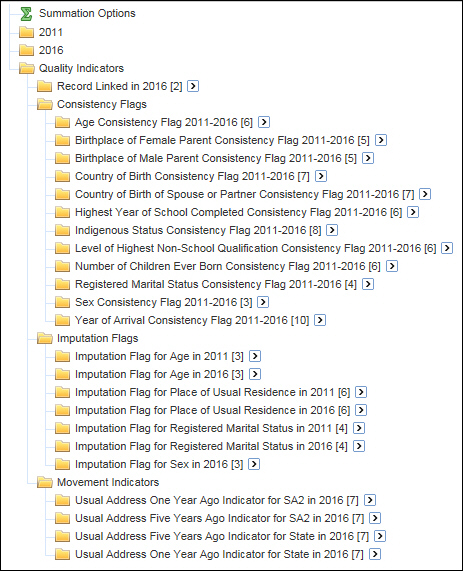Expand arrow for Birthplace of Male Parent Consistency Flag

368,158
